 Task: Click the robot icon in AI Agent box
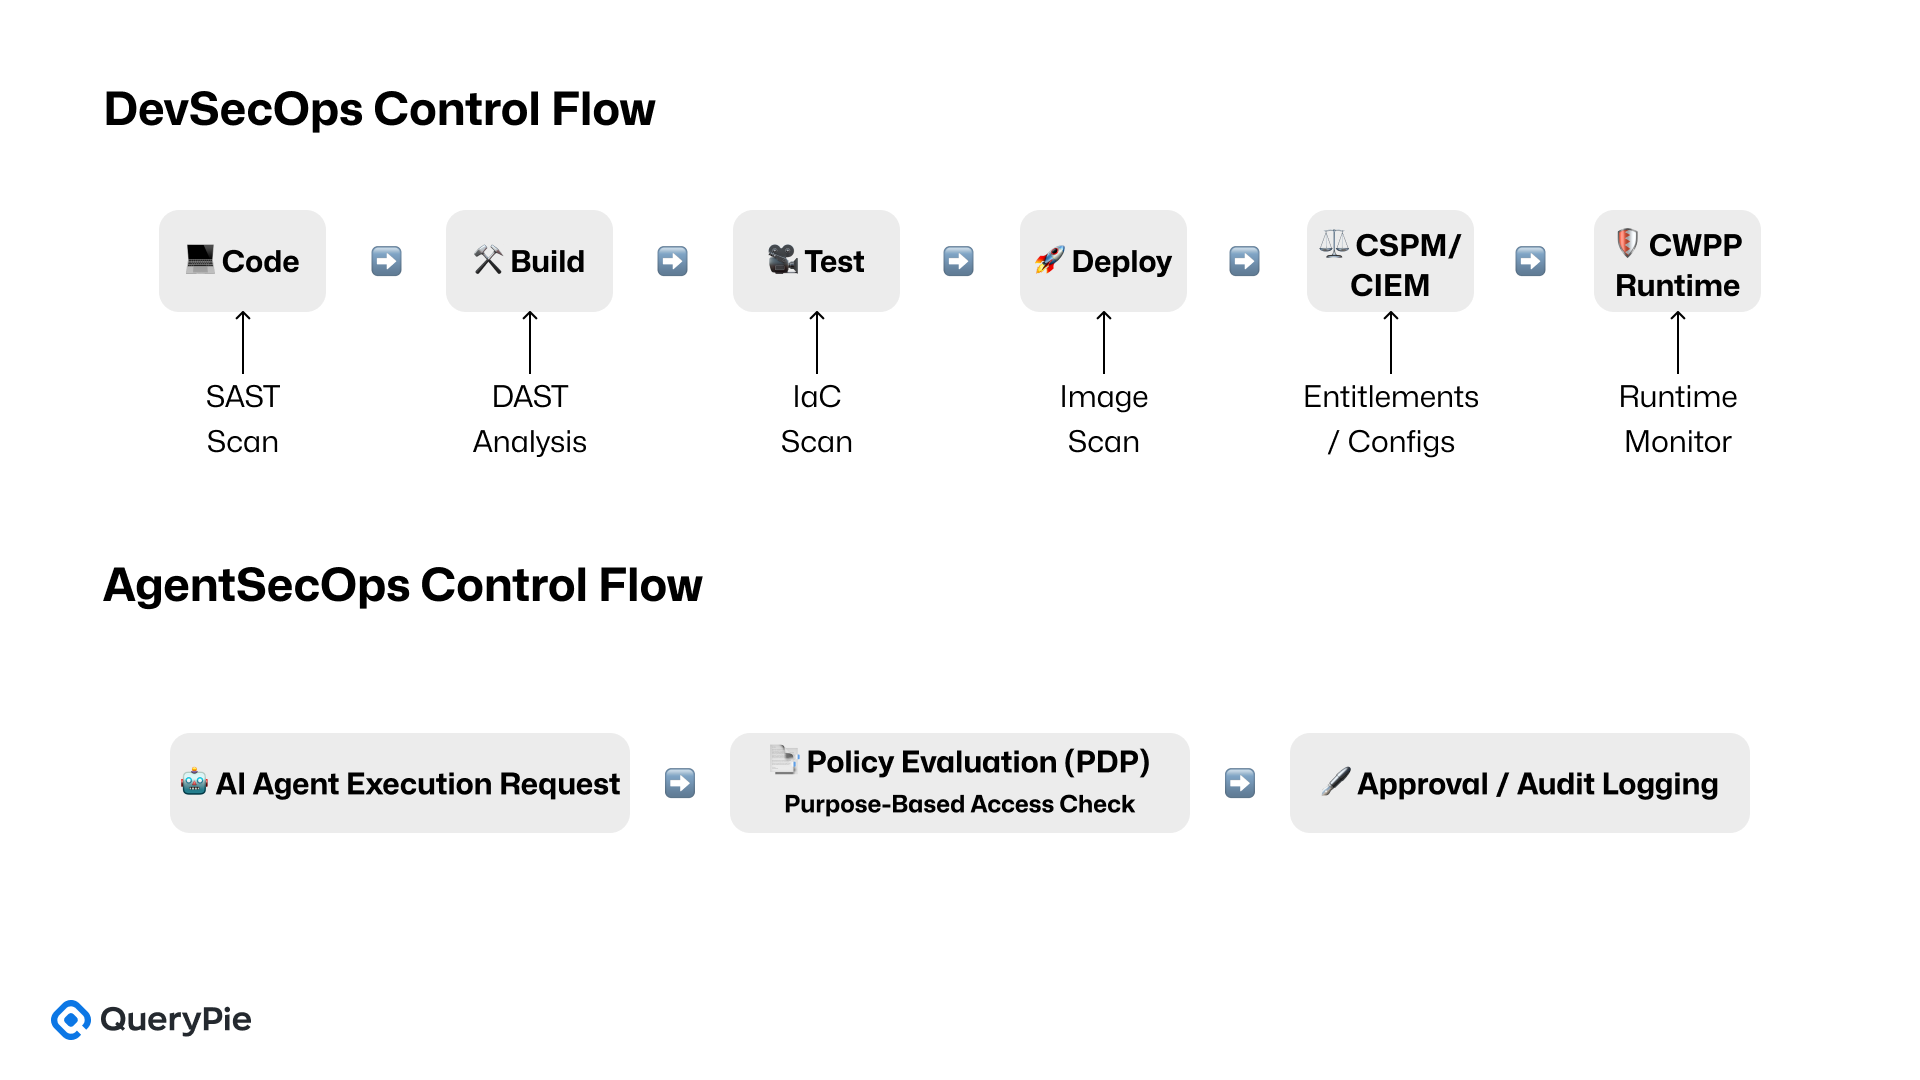(194, 782)
